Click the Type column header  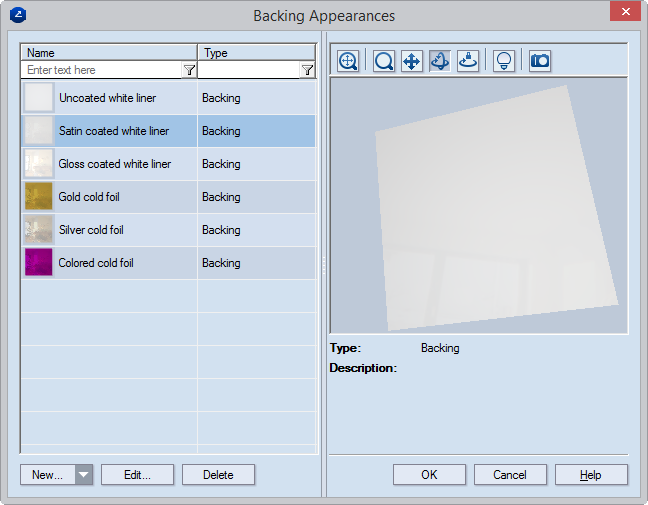[x=257, y=53]
